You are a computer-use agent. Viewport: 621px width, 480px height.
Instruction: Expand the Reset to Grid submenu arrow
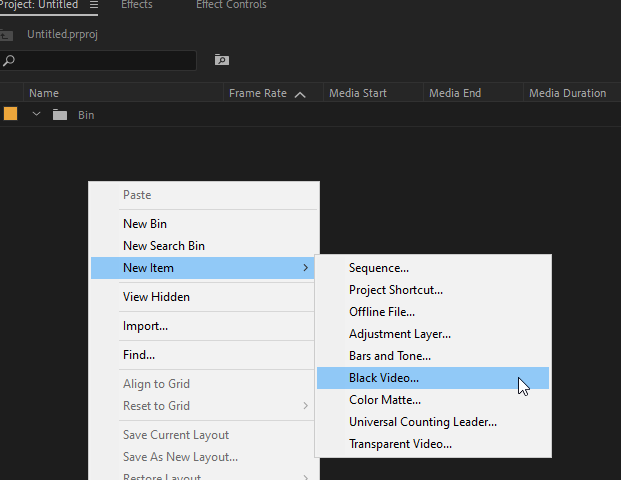click(305, 406)
